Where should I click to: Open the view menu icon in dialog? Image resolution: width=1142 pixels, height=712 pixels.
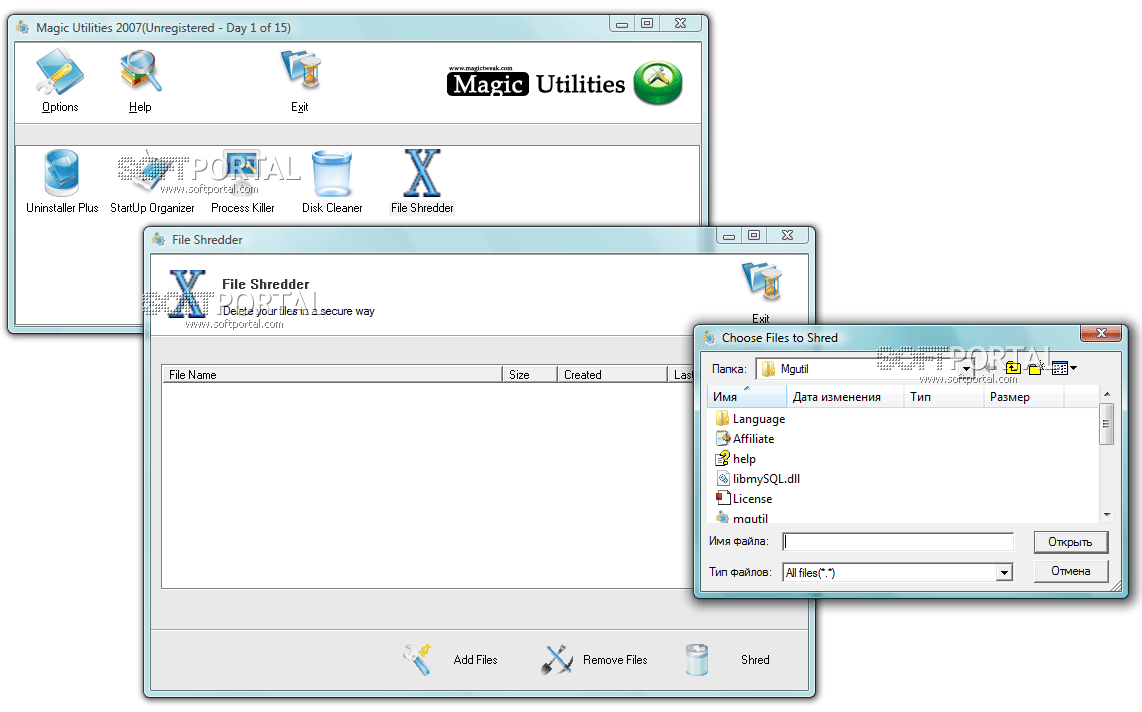[1064, 368]
